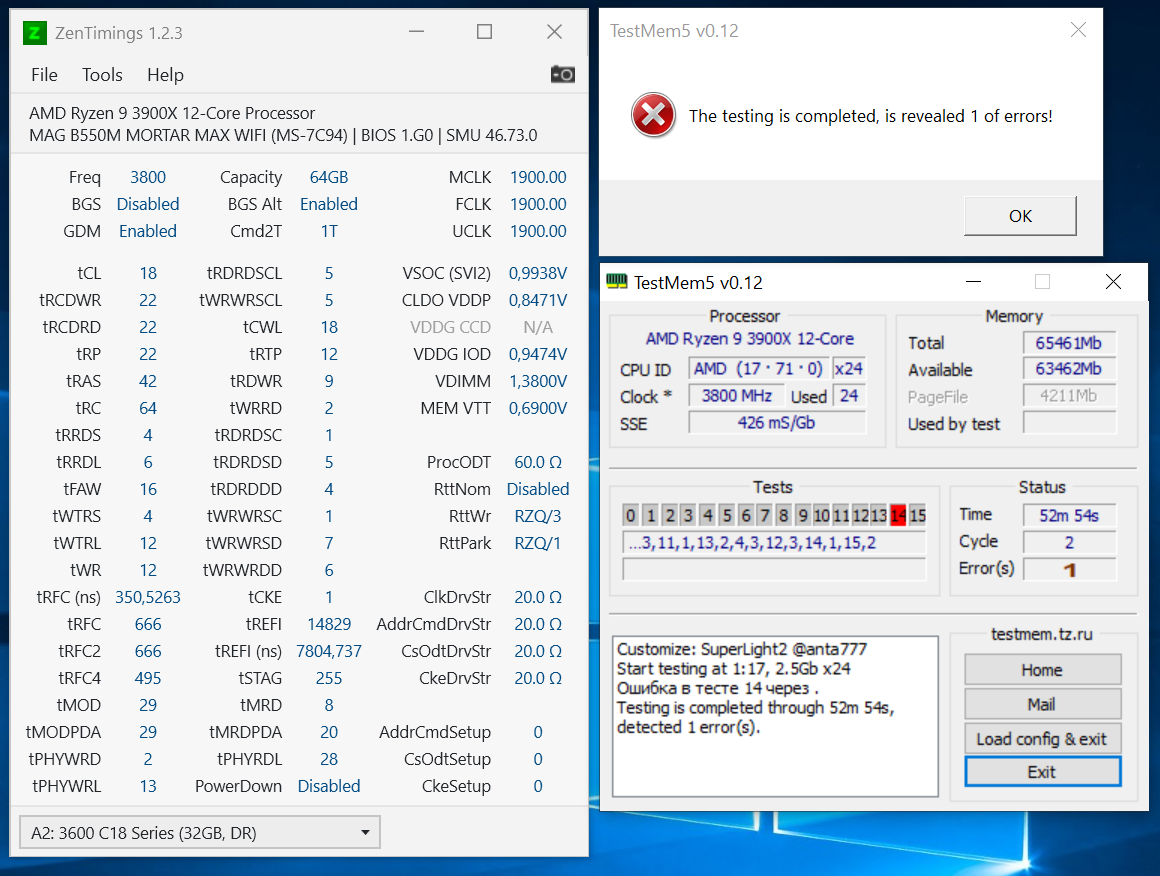1160x876 pixels.
Task: Click the red error icon in the dialog
Action: (652, 115)
